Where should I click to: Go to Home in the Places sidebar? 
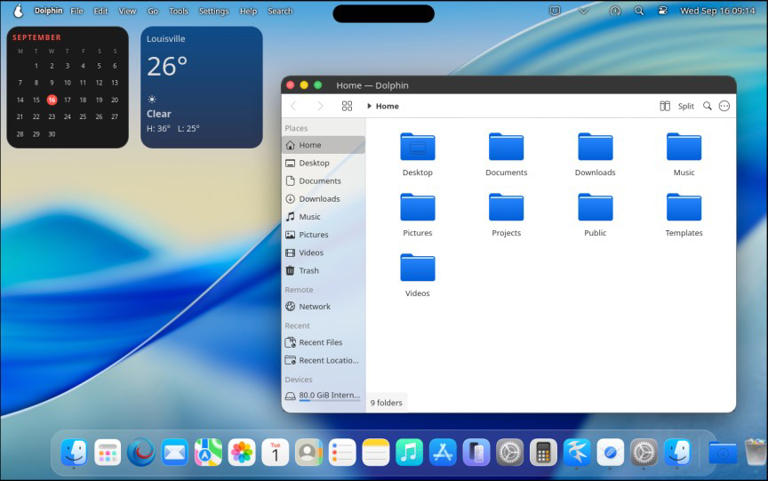323,145
